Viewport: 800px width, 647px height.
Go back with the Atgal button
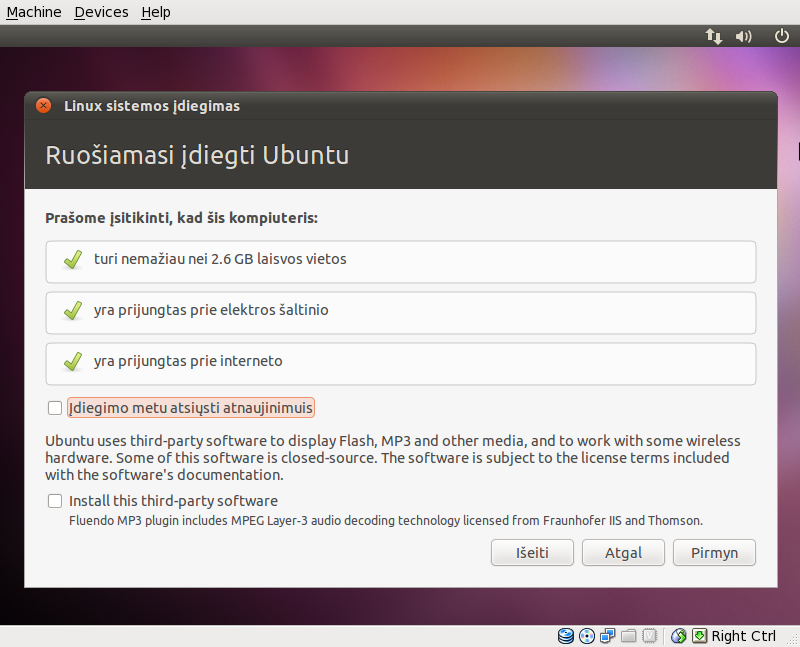pyautogui.click(x=623, y=553)
